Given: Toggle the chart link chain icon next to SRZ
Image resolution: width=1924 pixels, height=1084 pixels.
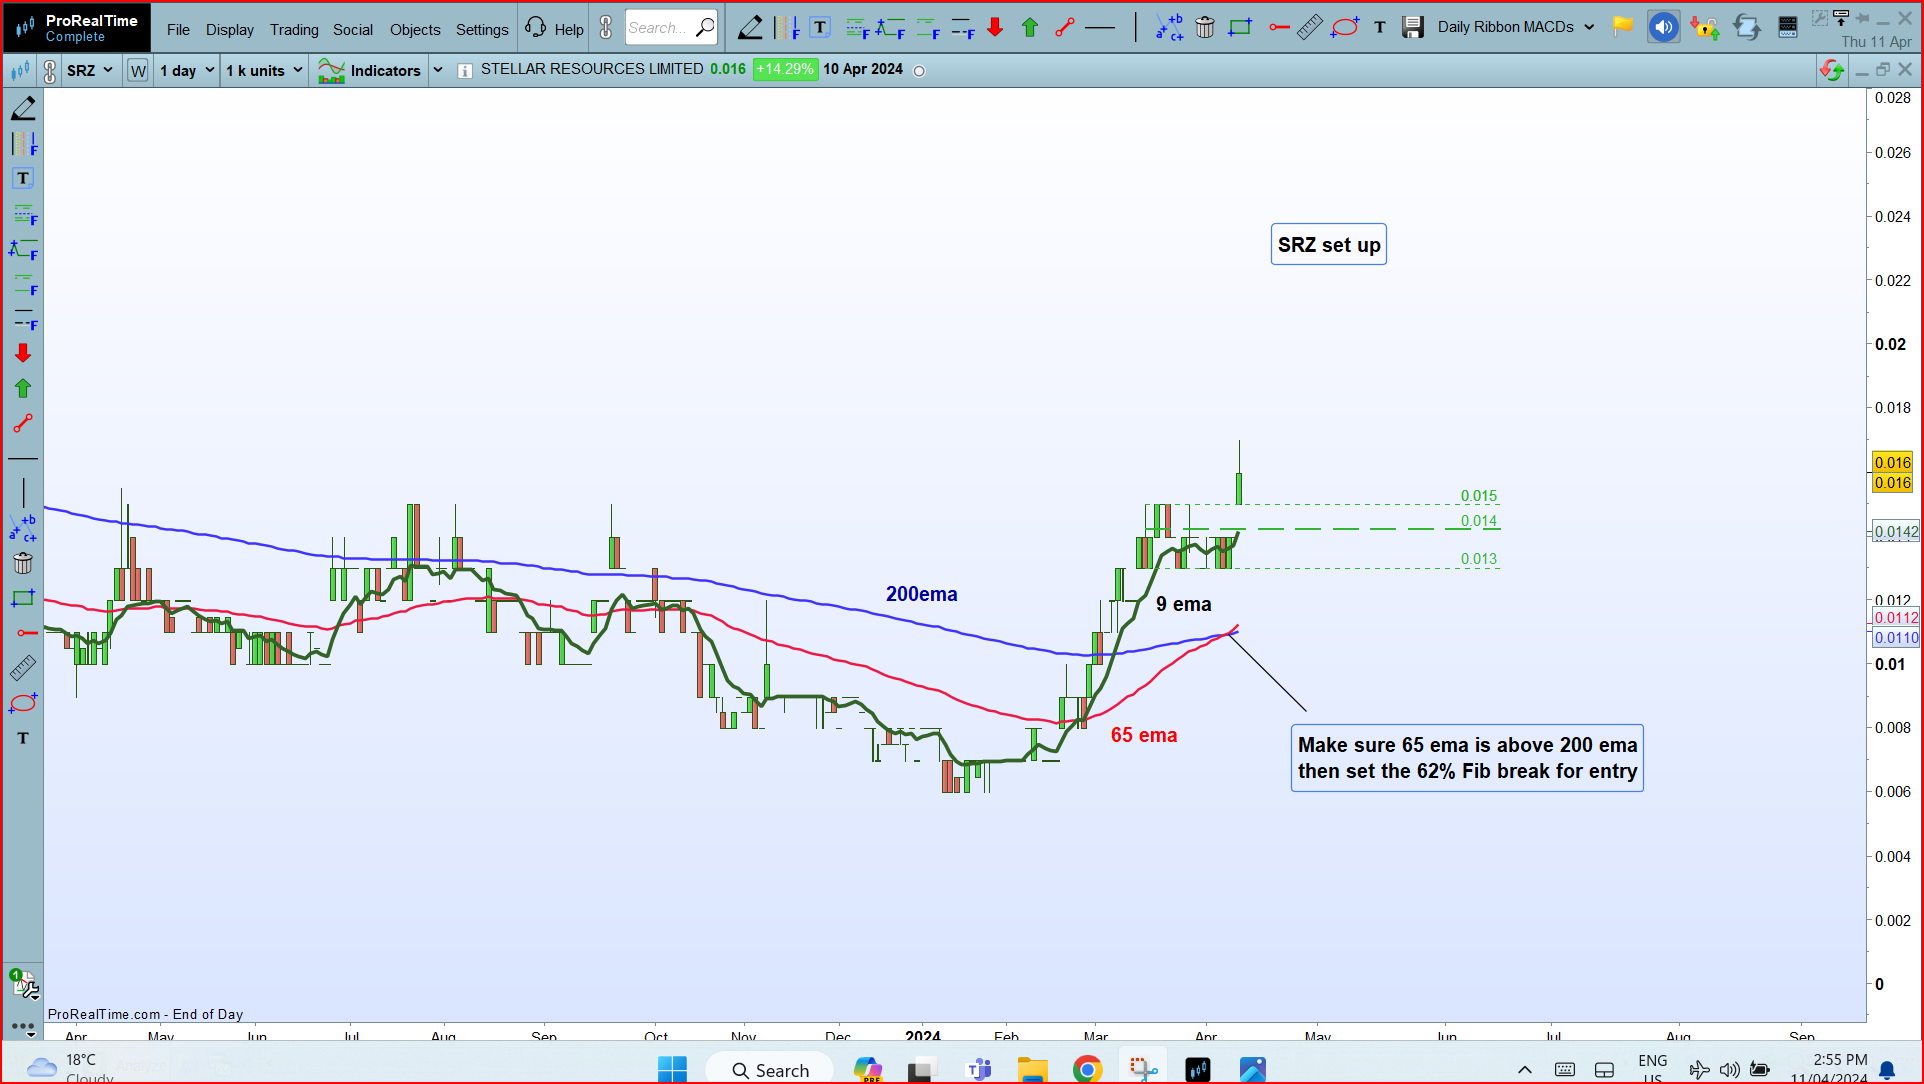Looking at the screenshot, I should (50, 71).
